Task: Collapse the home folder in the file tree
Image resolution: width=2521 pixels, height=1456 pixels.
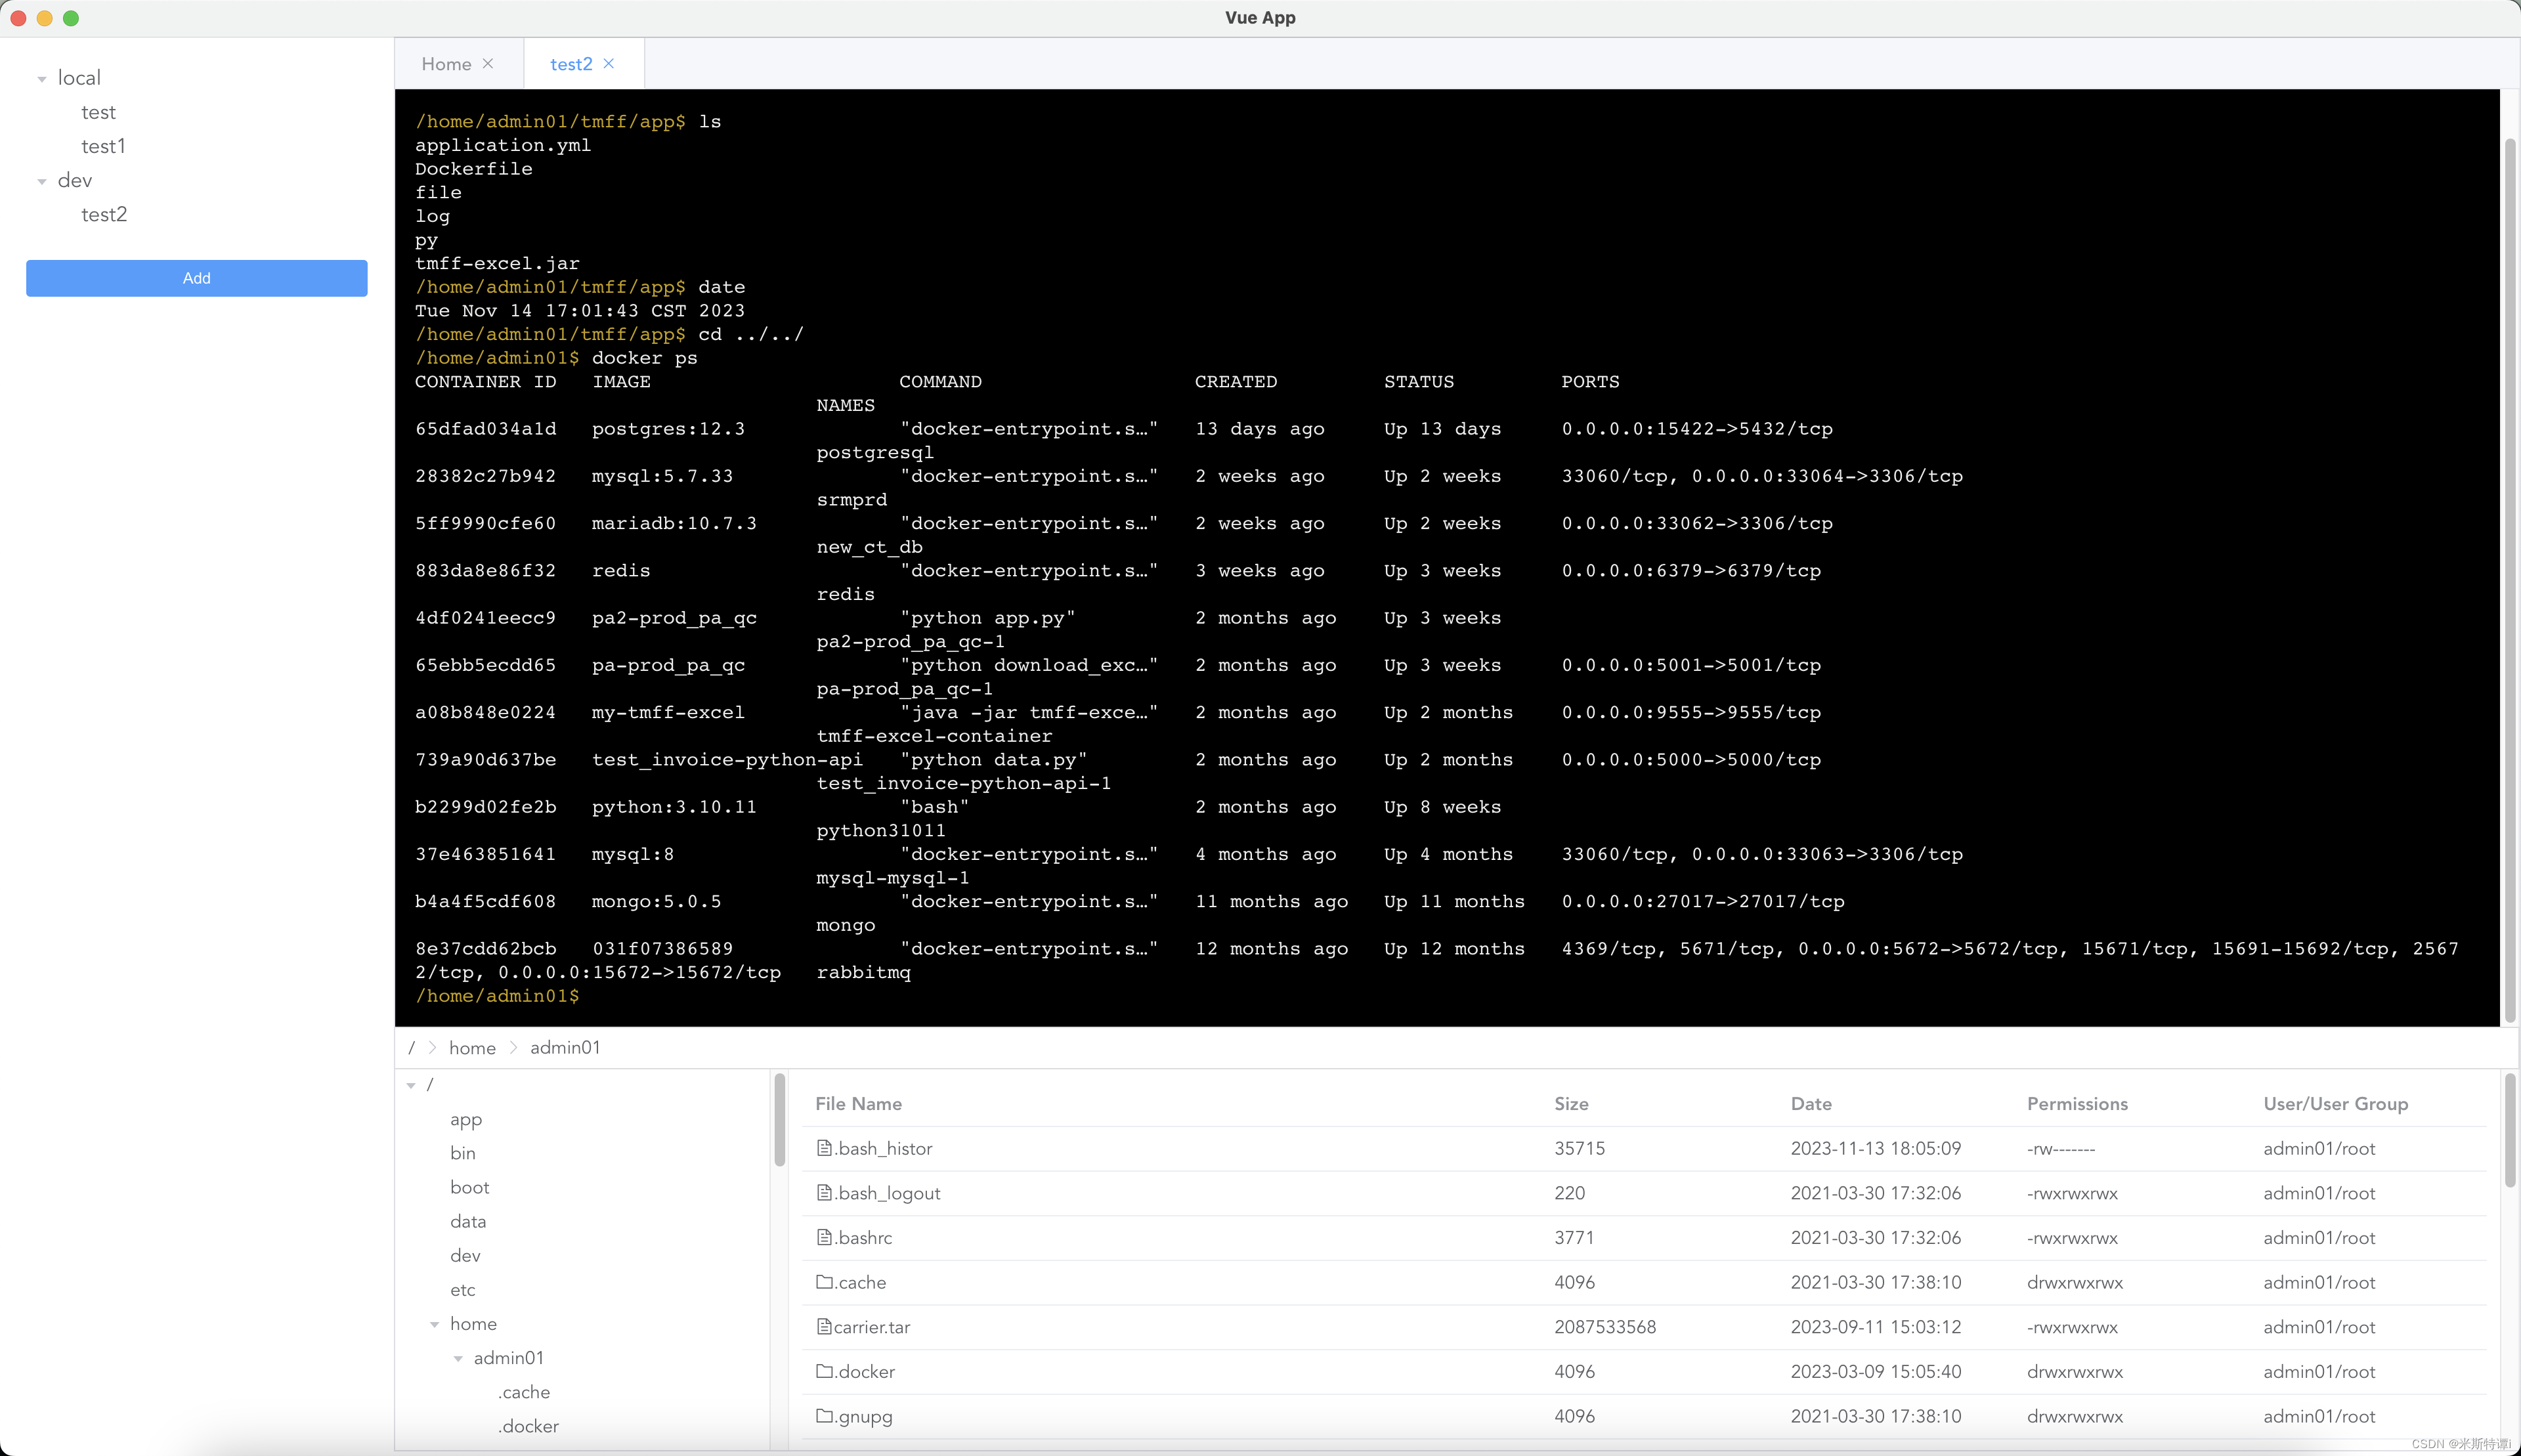Action: 435,1323
